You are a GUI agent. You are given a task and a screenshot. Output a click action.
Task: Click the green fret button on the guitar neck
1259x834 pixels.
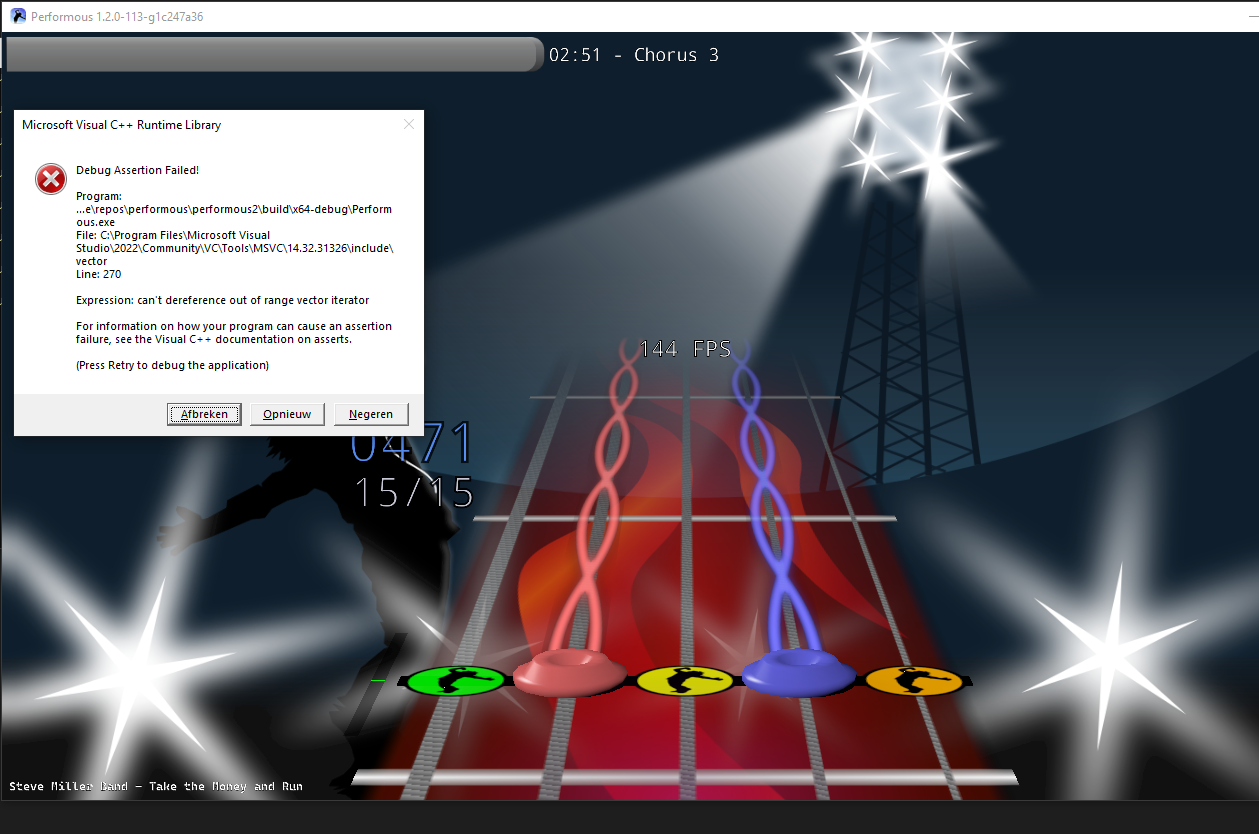tap(457, 680)
